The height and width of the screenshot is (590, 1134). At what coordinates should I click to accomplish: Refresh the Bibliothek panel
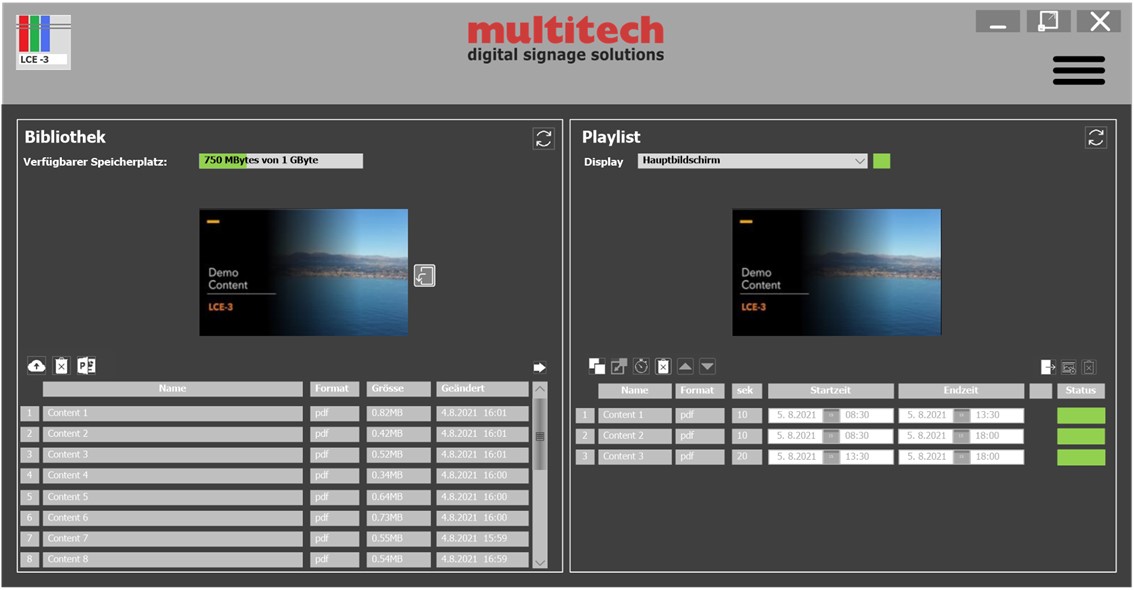543,139
